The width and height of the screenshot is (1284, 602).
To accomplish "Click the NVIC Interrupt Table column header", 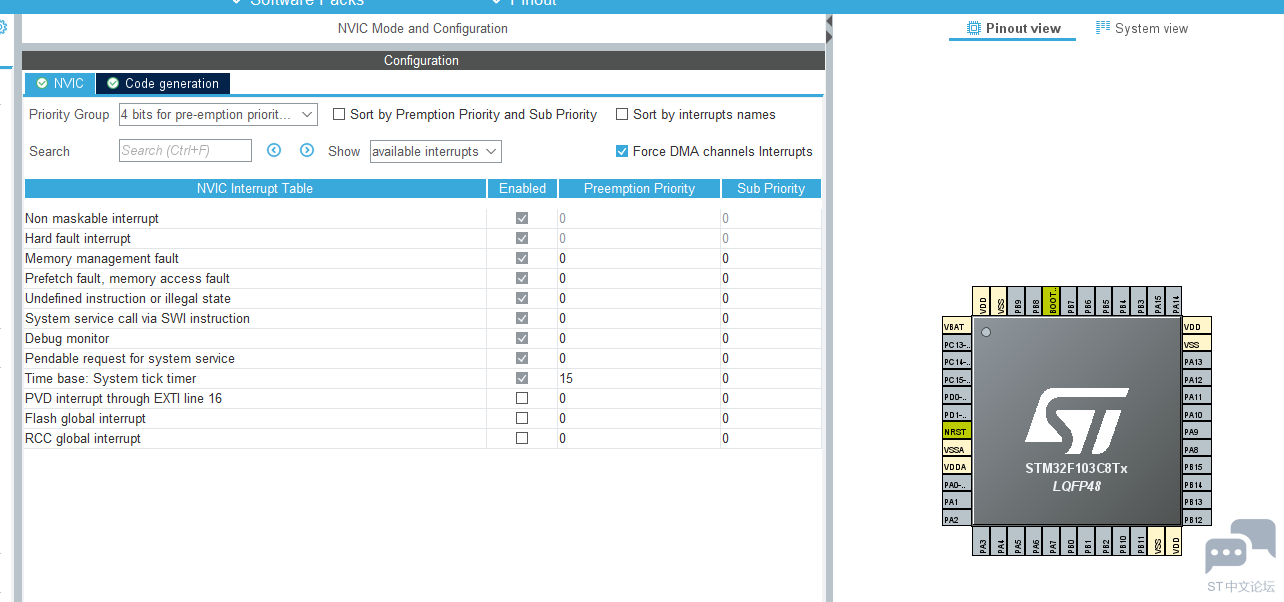I will pos(255,188).
